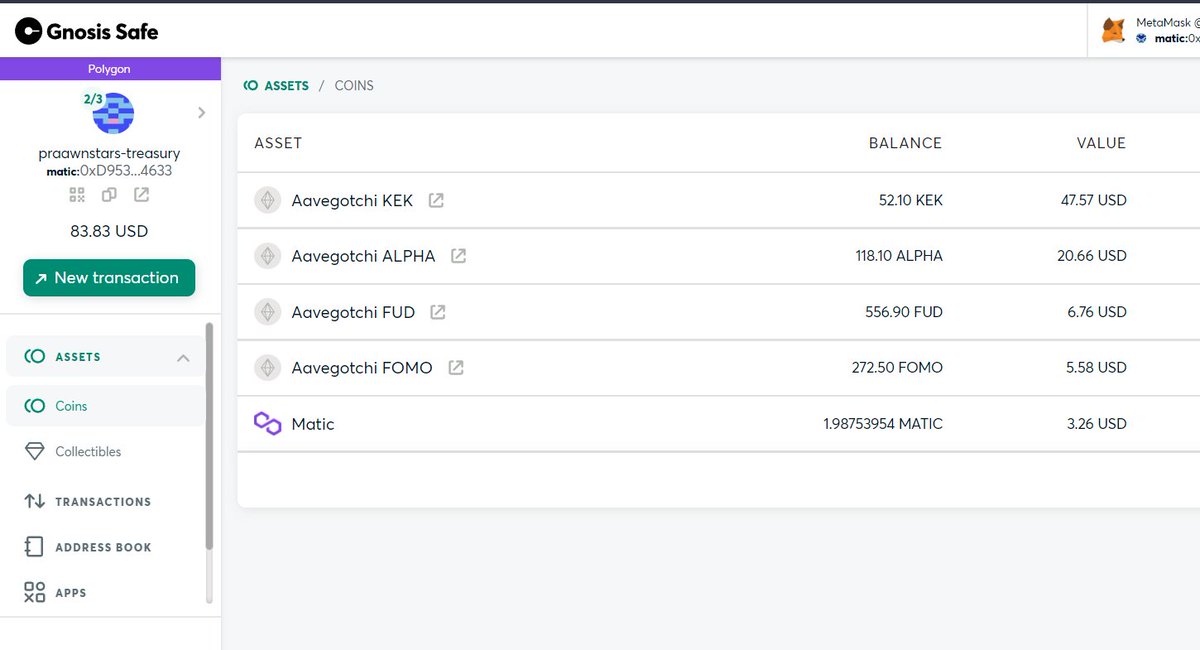Sort by ASSET column header
The height and width of the screenshot is (650, 1200).
[278, 143]
